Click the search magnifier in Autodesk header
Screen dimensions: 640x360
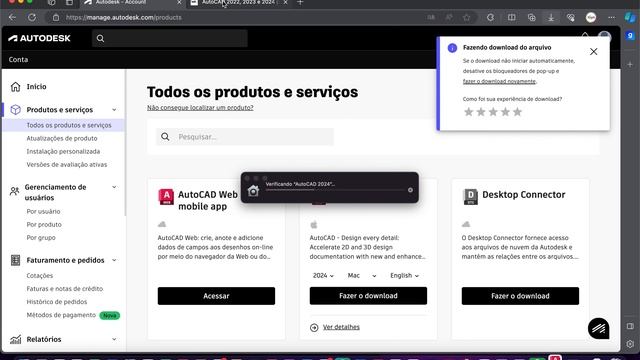coord(100,39)
